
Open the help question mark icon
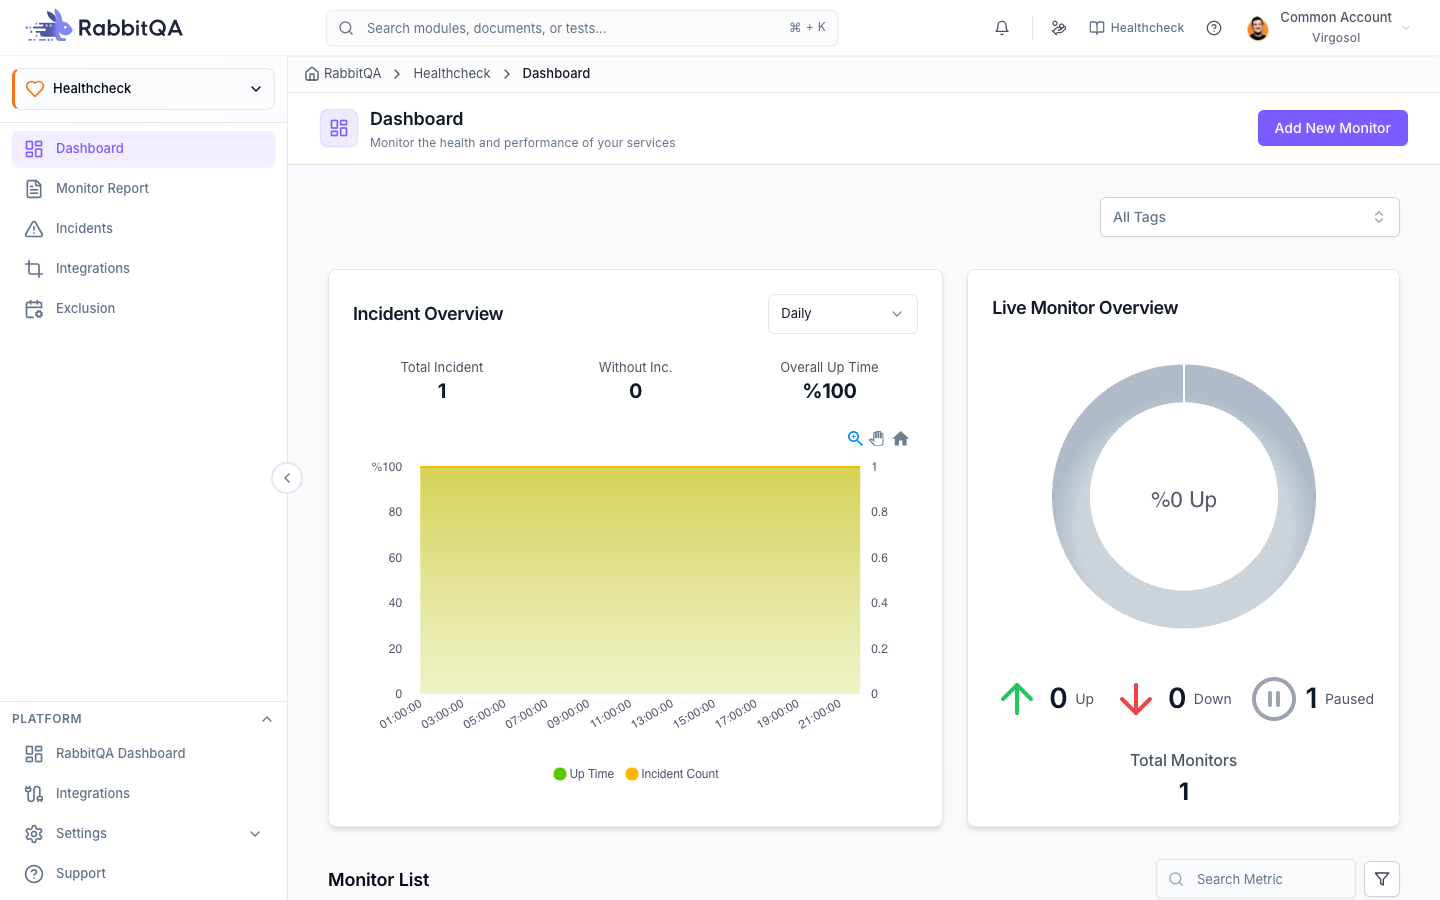pyautogui.click(x=1214, y=28)
